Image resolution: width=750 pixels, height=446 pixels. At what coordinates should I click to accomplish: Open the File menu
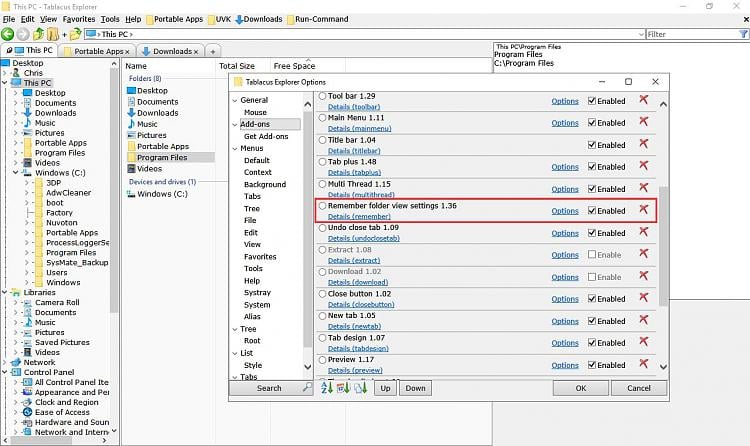tap(9, 19)
